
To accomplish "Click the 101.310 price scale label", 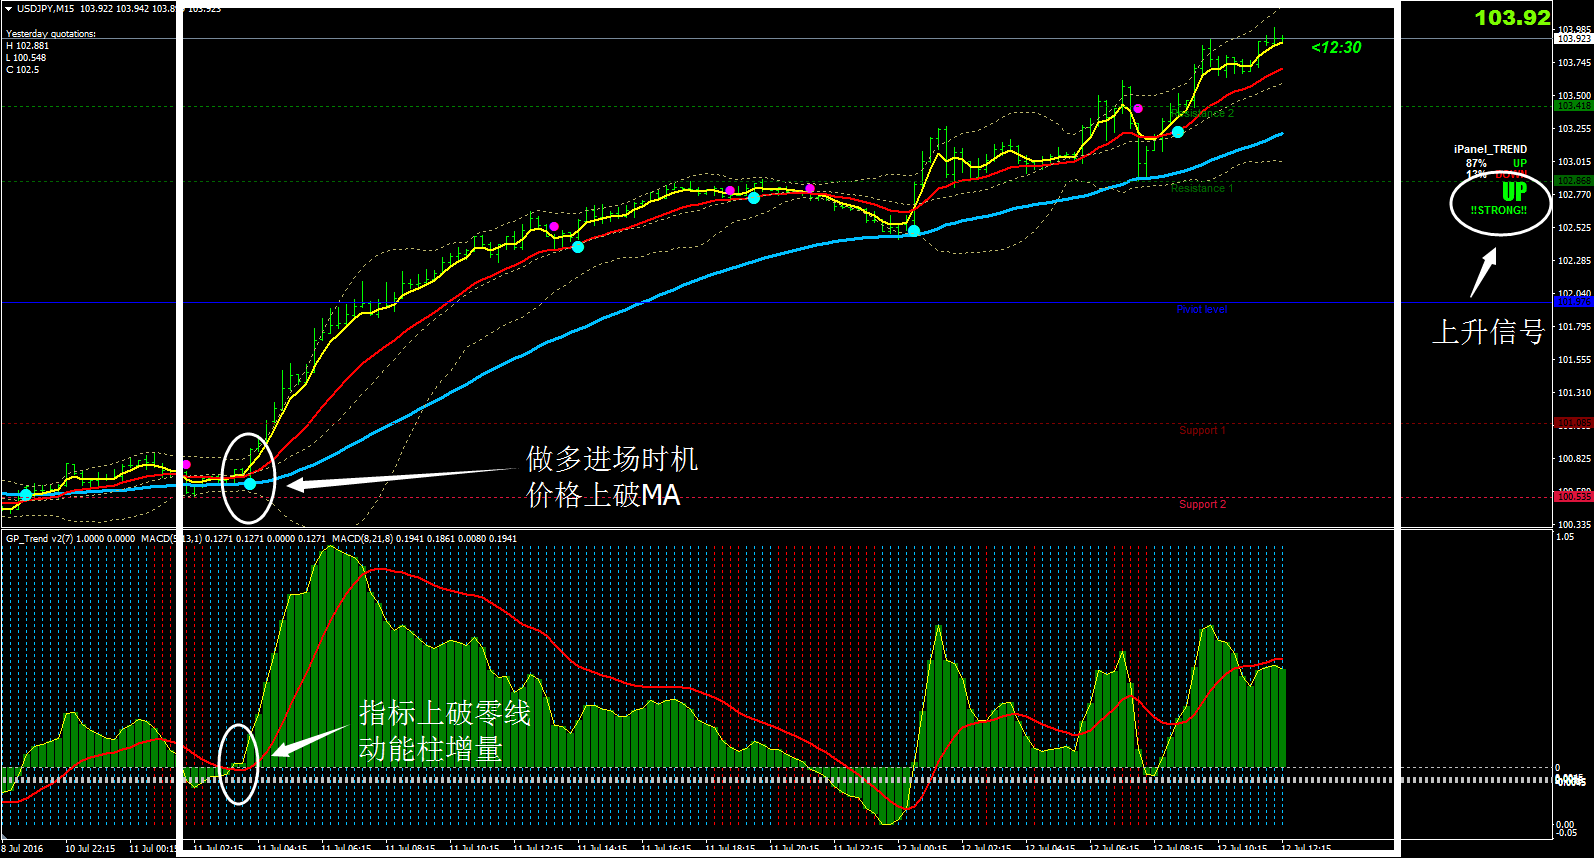I will (1574, 393).
